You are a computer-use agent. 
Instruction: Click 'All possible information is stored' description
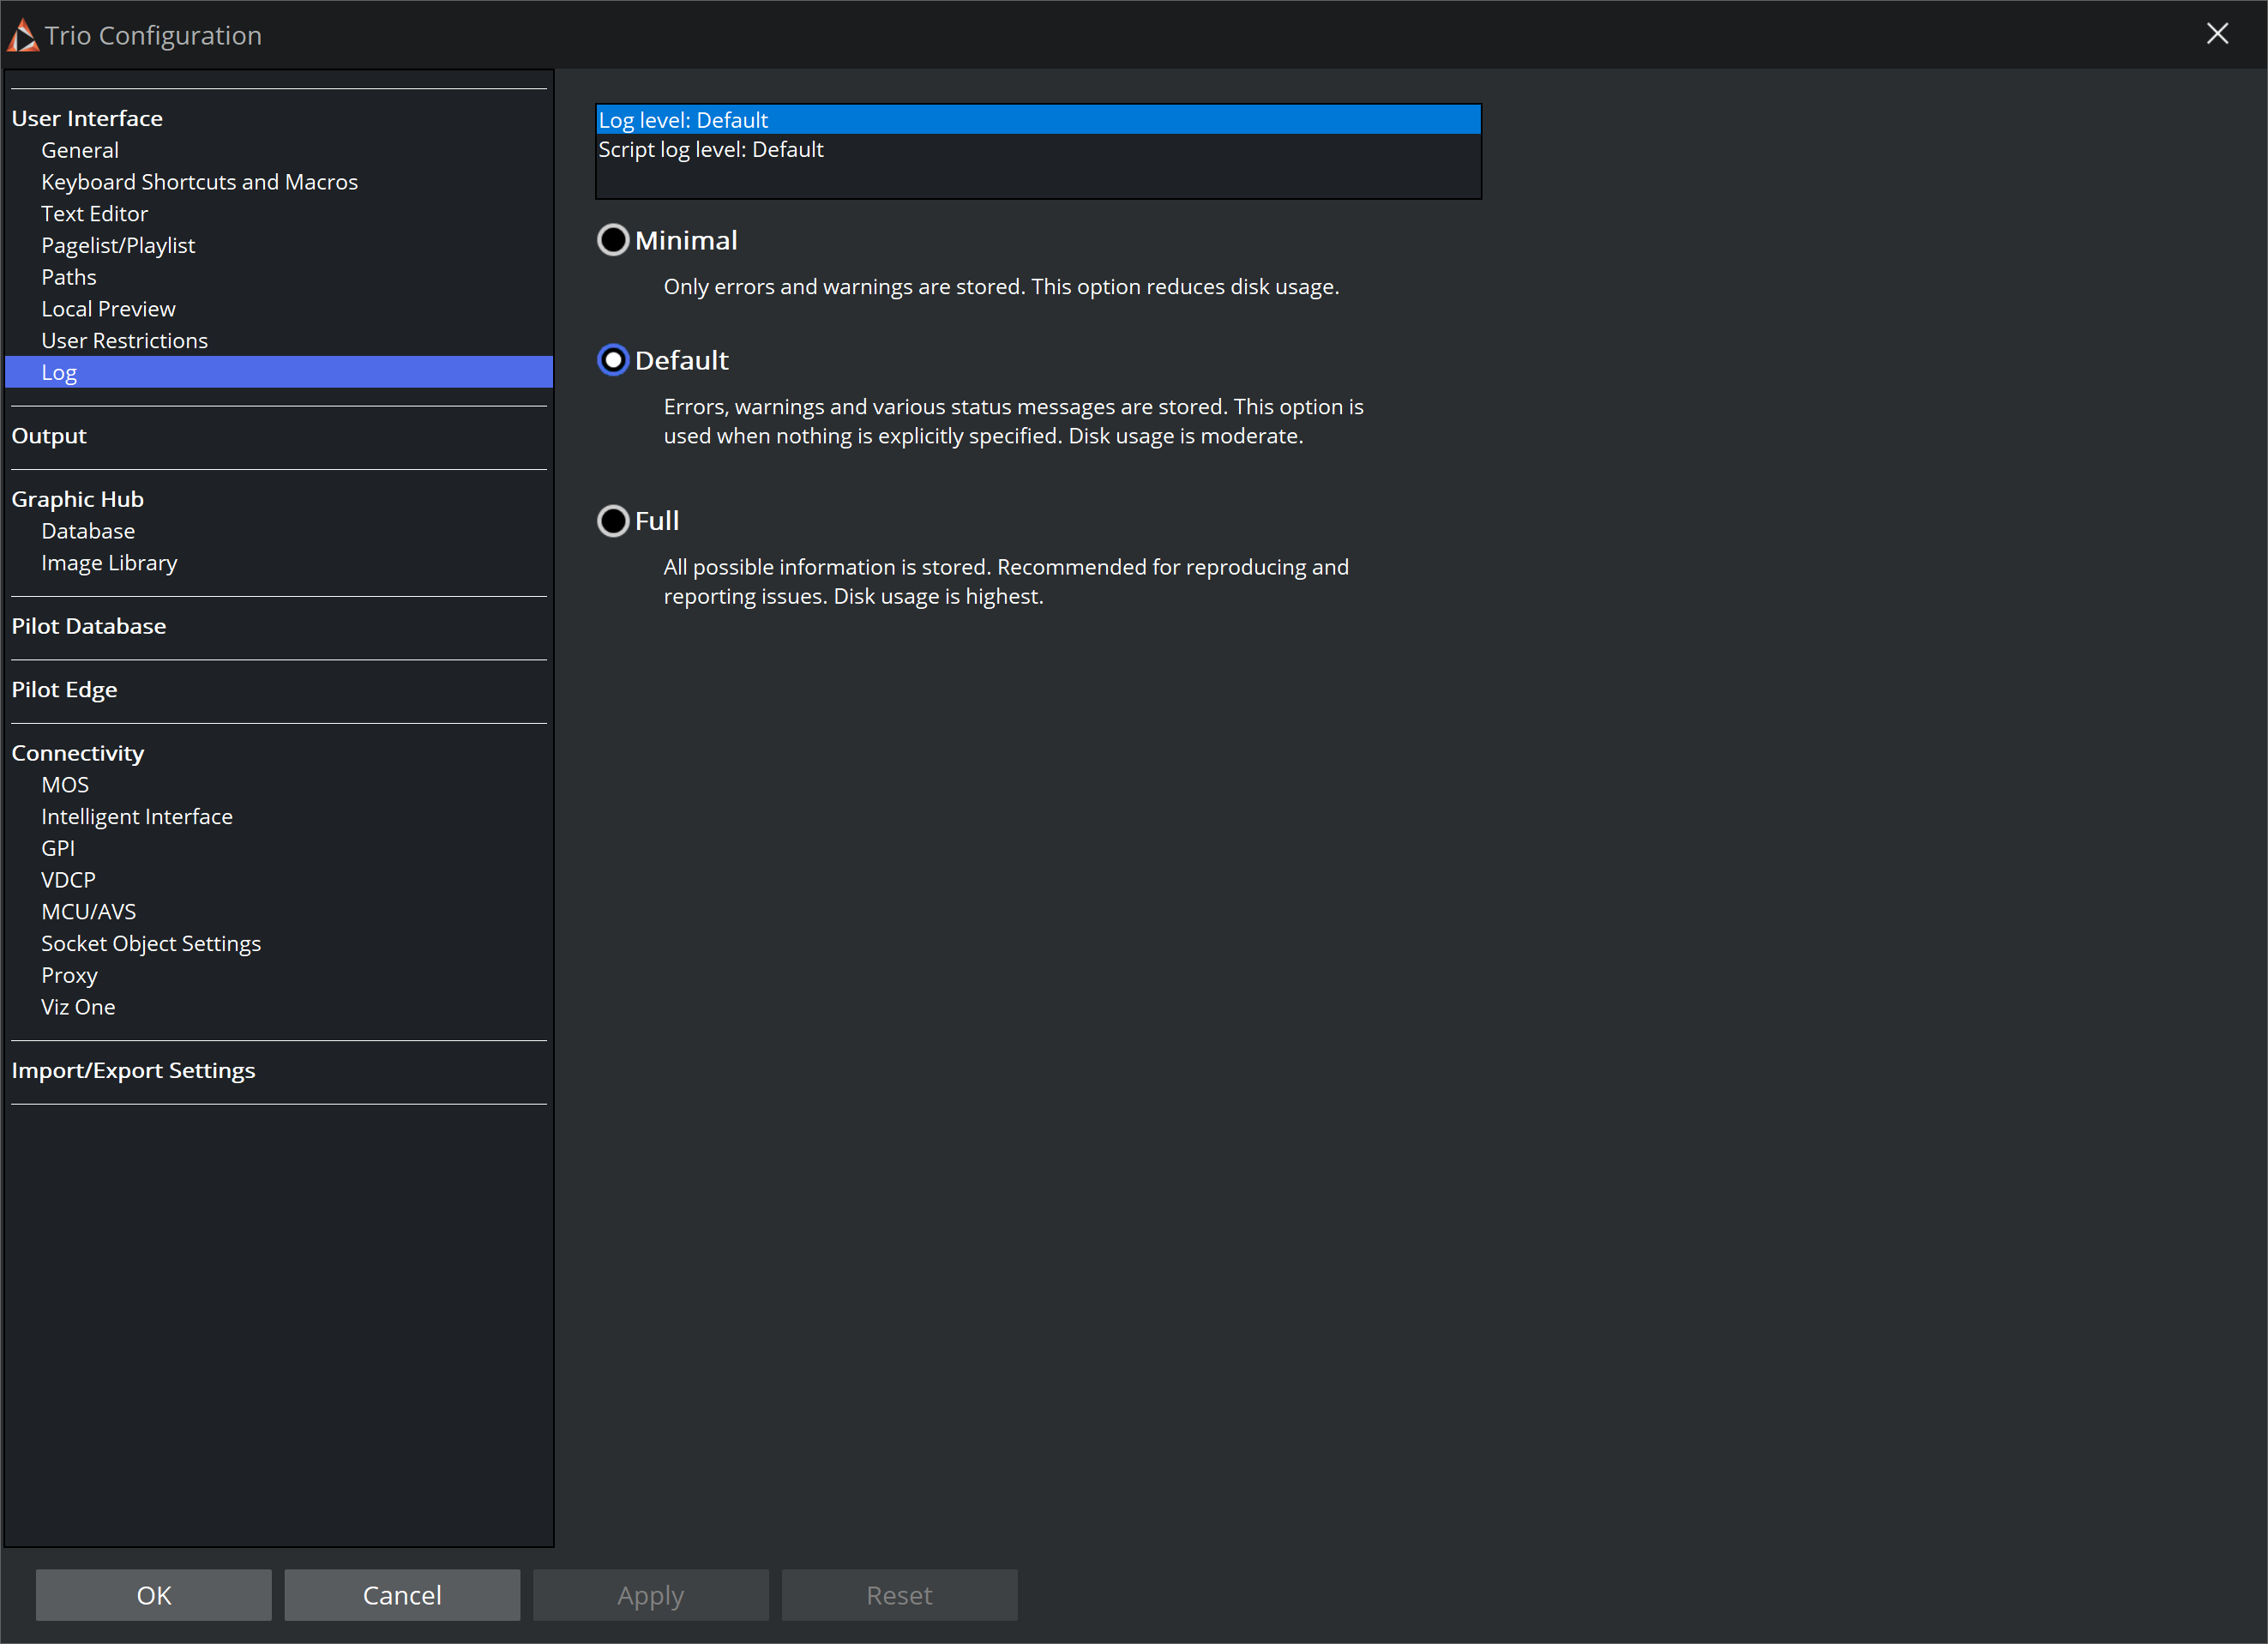[1006, 581]
